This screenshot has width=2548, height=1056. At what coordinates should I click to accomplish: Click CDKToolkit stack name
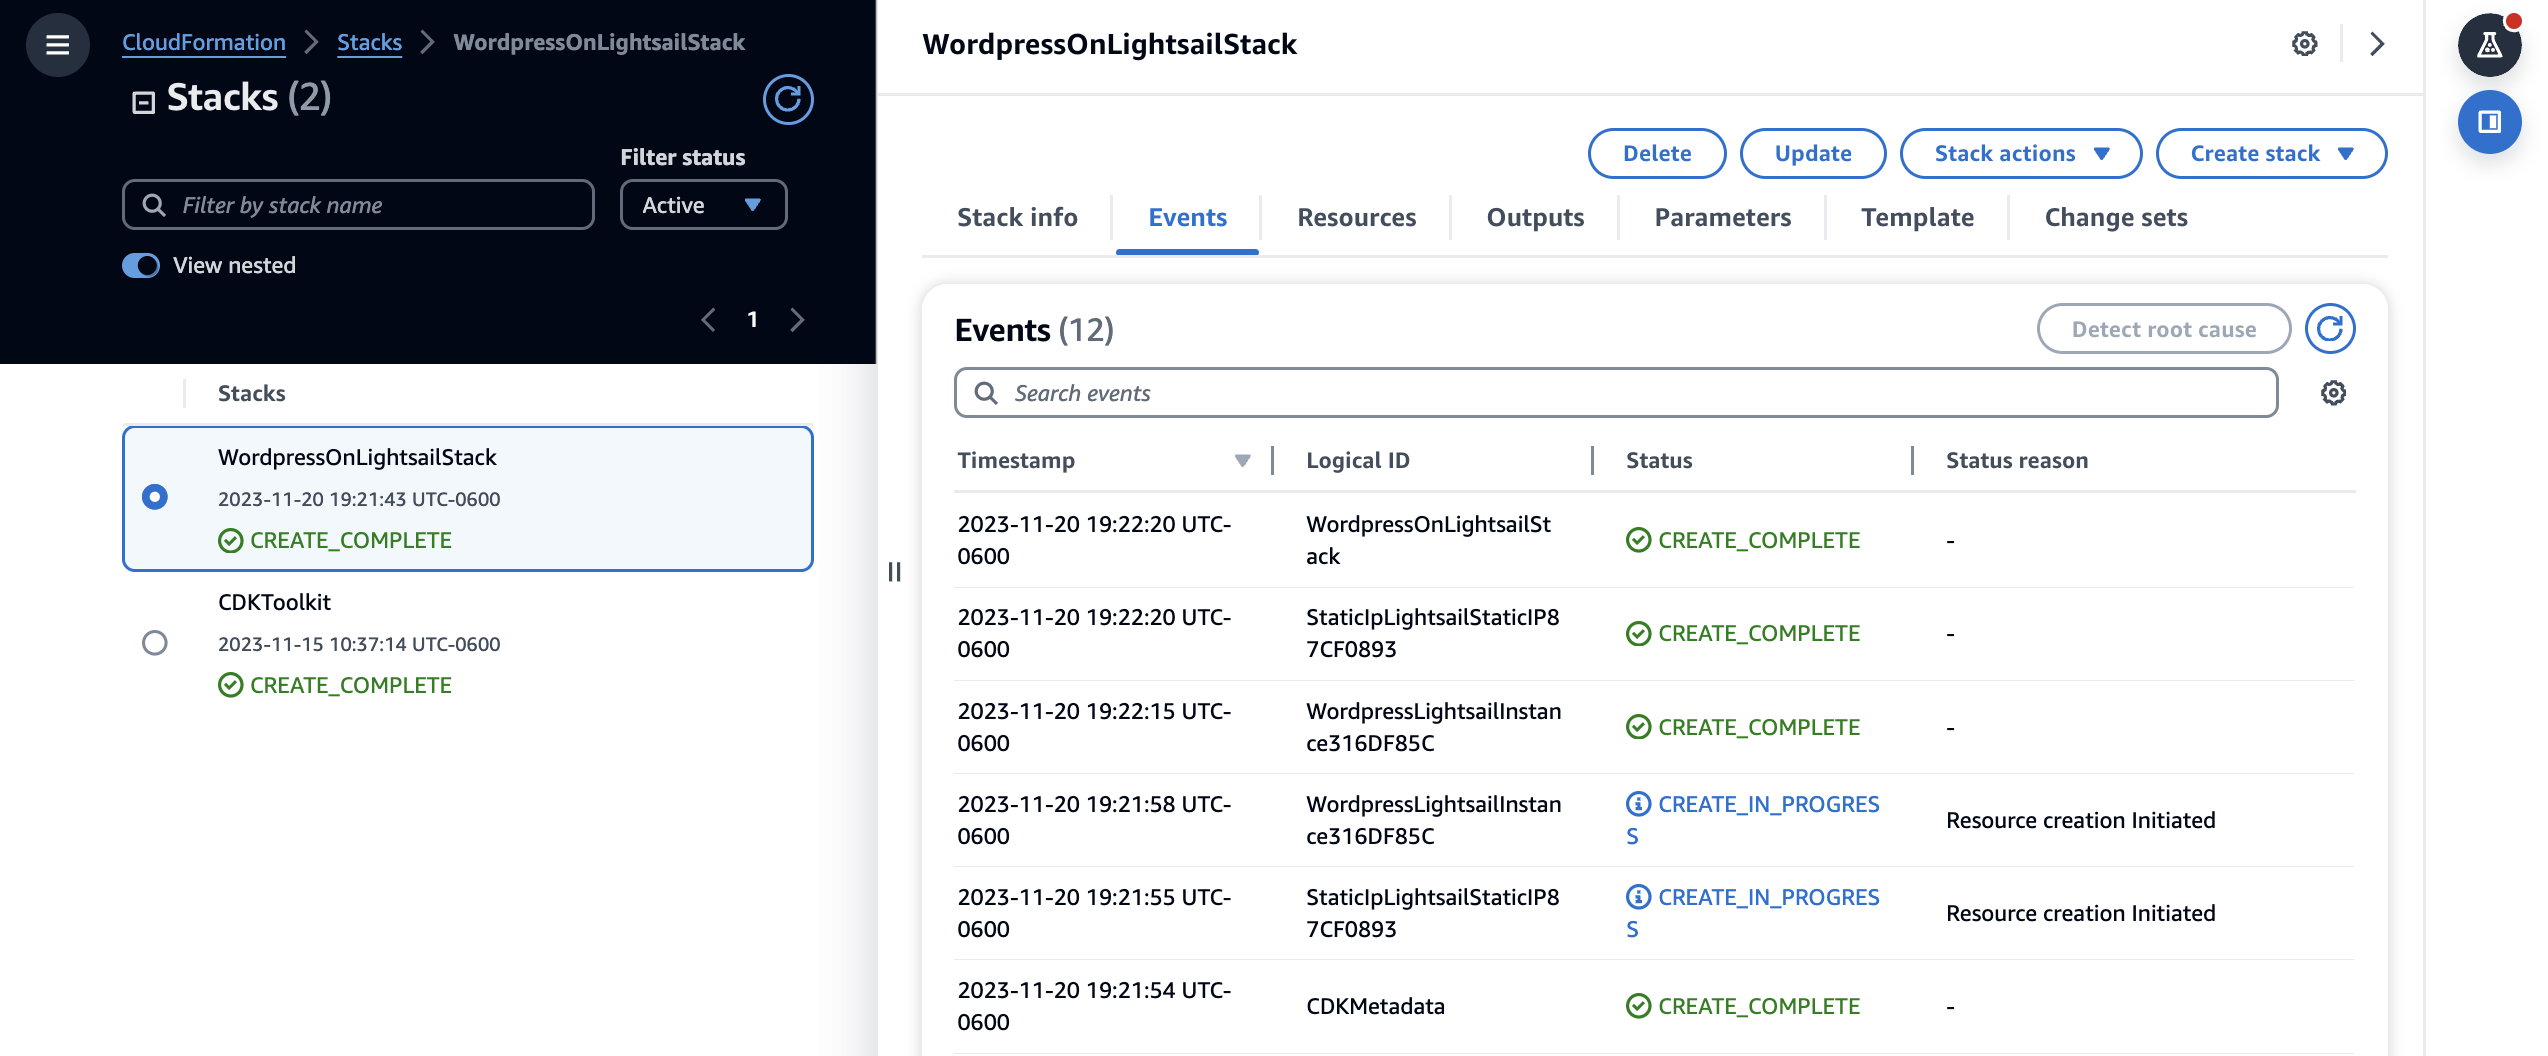click(x=274, y=602)
